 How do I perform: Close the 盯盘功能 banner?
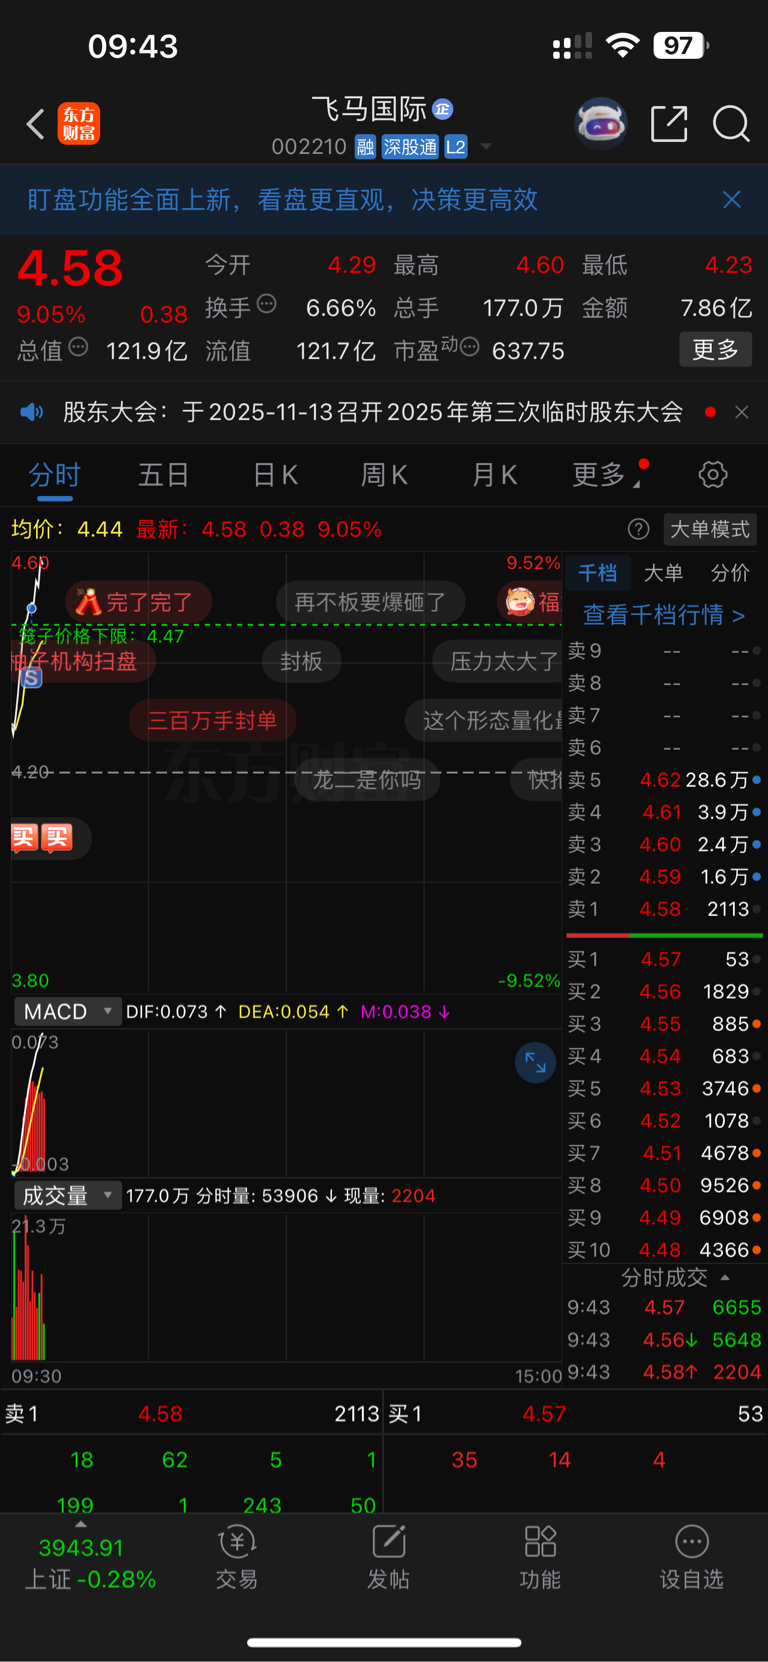tap(732, 200)
